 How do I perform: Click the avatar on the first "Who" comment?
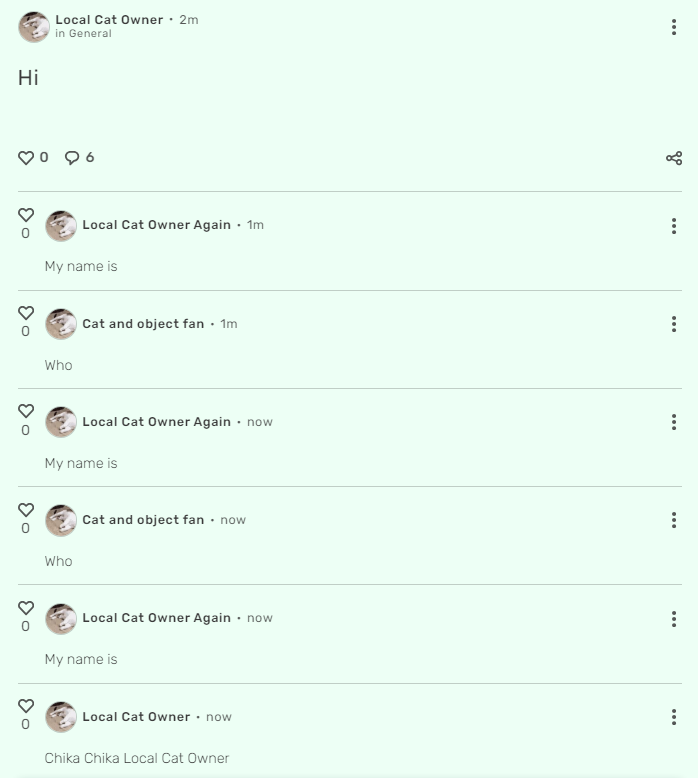(x=61, y=324)
